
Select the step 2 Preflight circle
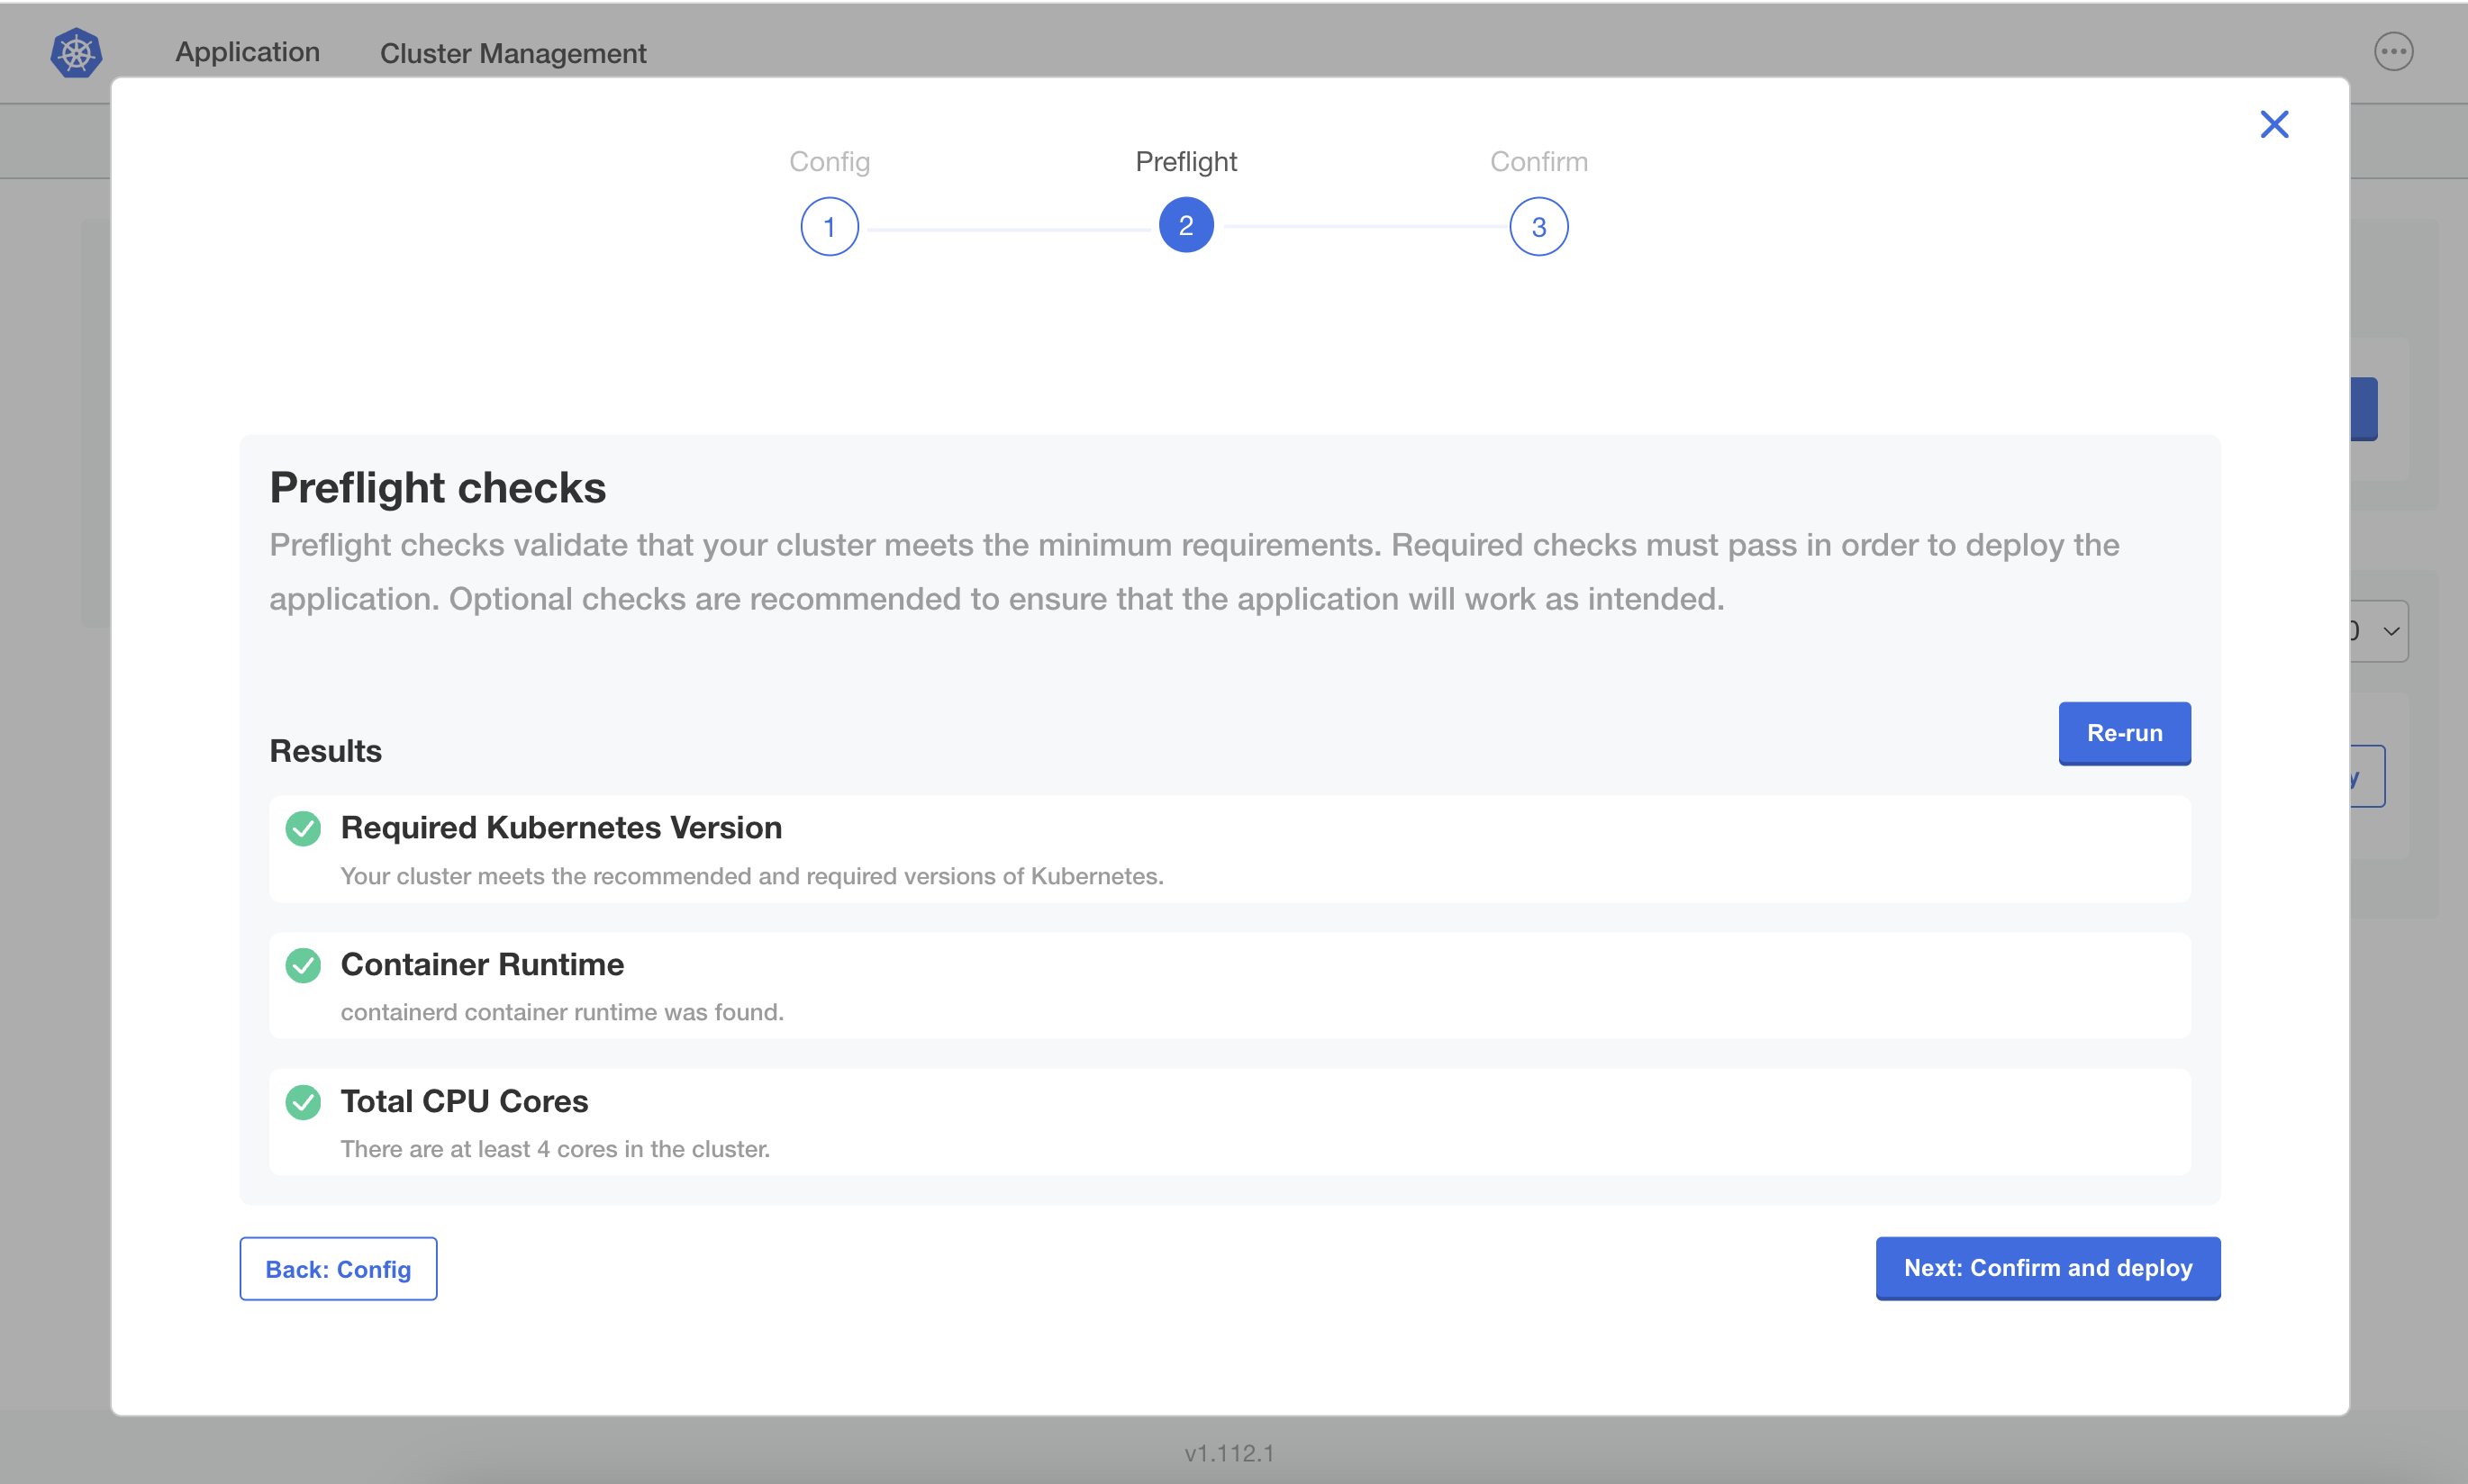pos(1186,226)
